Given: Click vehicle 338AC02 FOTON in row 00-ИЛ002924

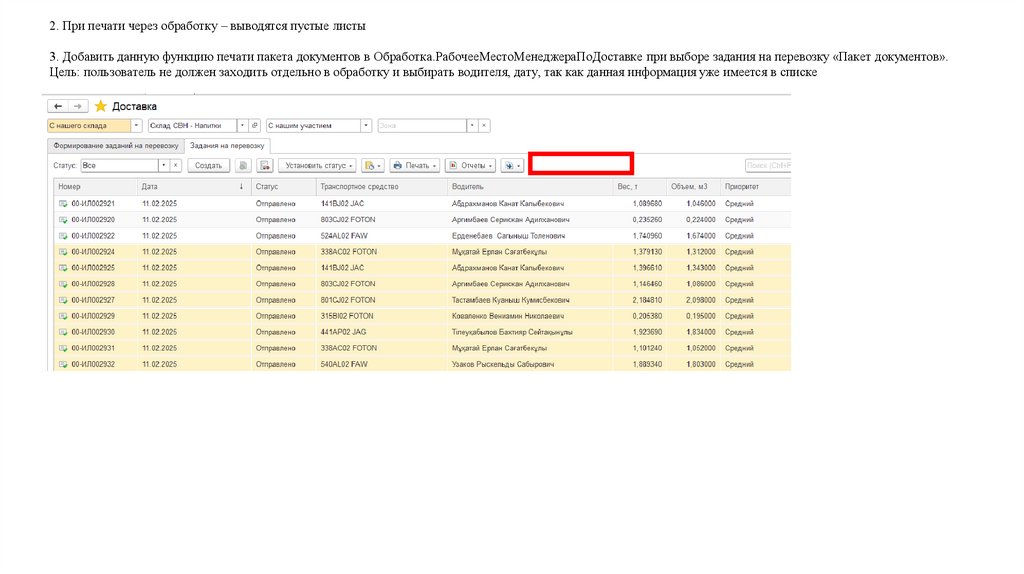Looking at the screenshot, I should point(348,252).
